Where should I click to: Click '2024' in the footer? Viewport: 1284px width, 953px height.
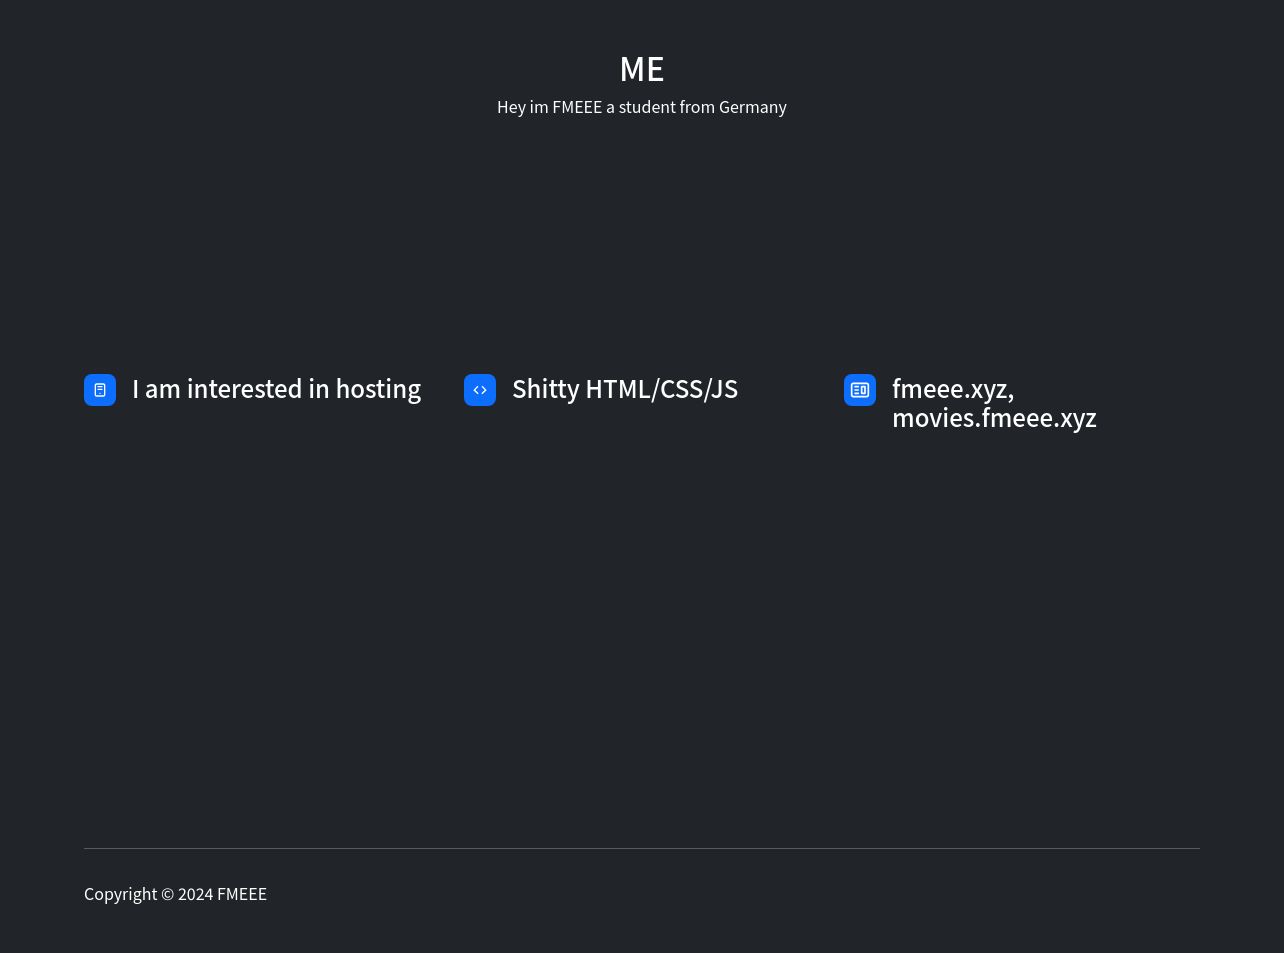(x=195, y=894)
